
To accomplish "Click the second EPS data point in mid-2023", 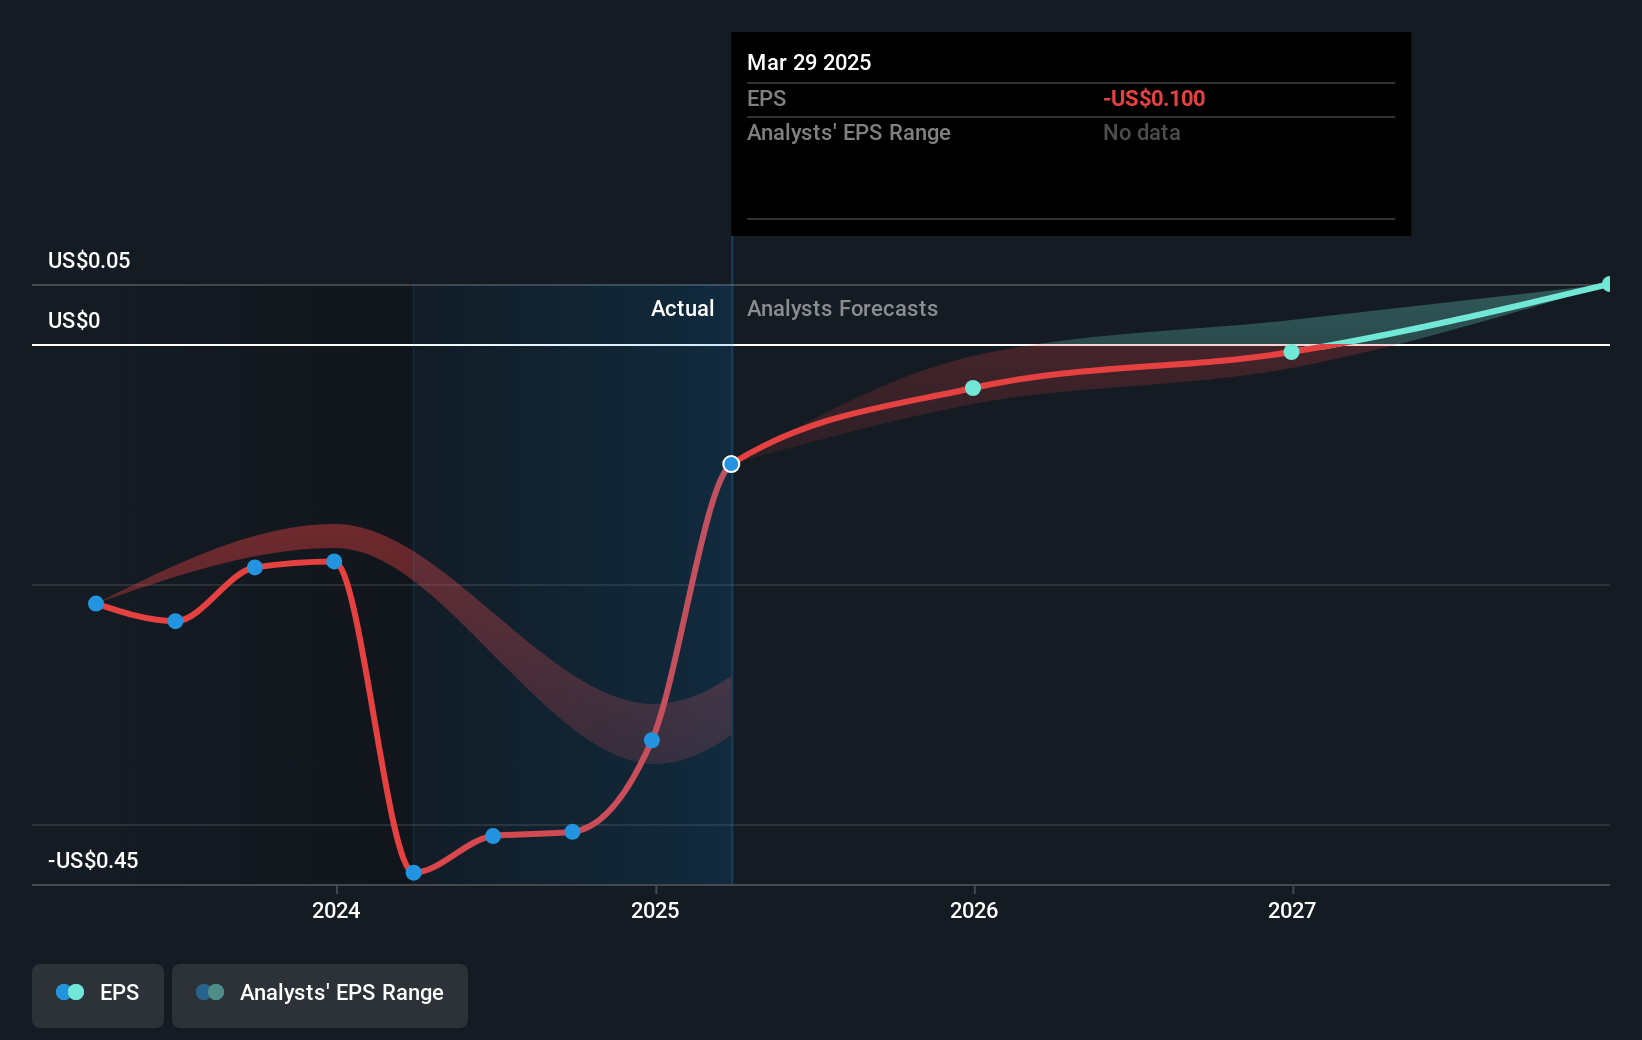I will point(176,621).
